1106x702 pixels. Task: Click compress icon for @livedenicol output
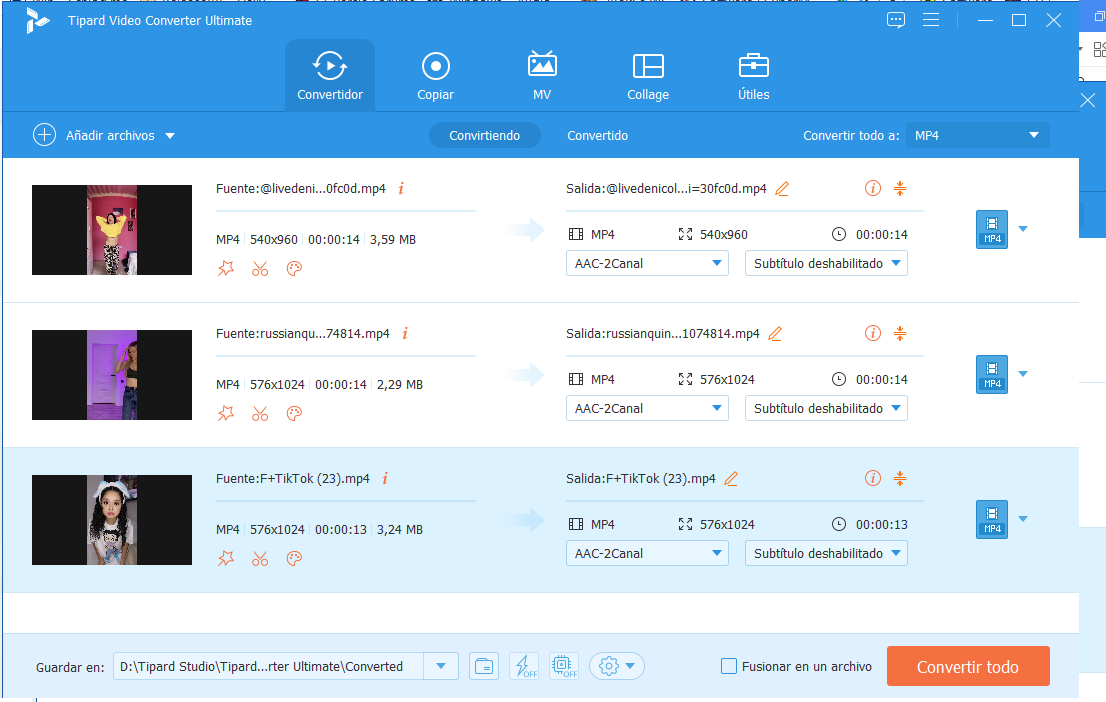click(x=900, y=188)
